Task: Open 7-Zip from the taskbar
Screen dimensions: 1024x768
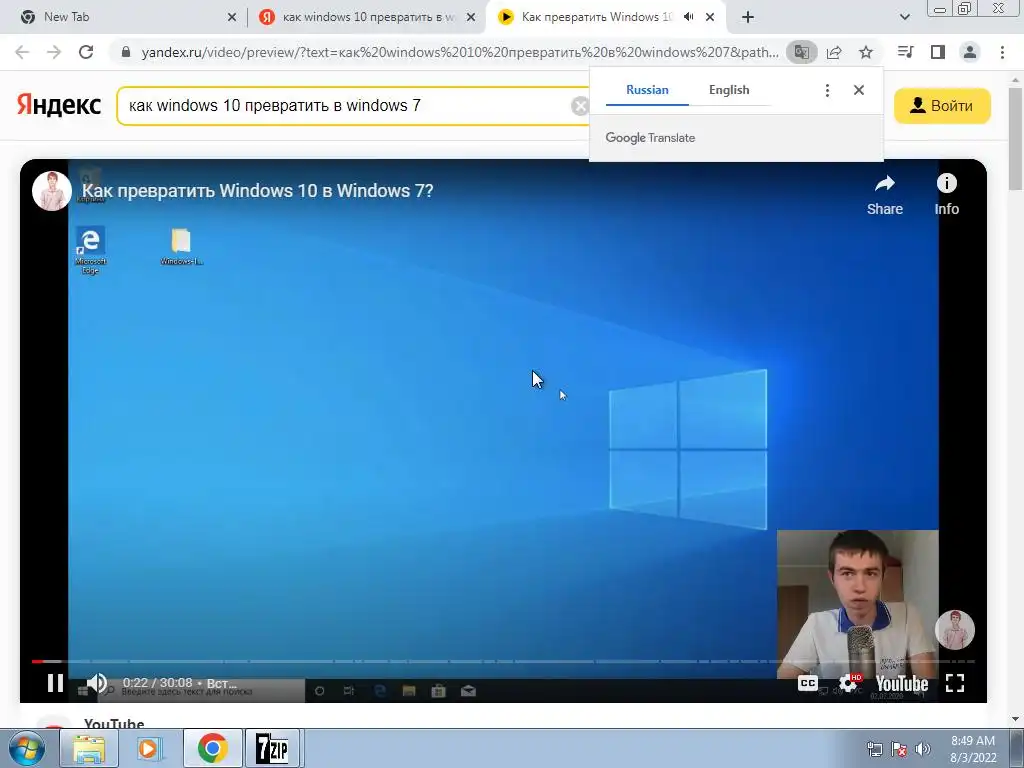Action: pyautogui.click(x=272, y=748)
